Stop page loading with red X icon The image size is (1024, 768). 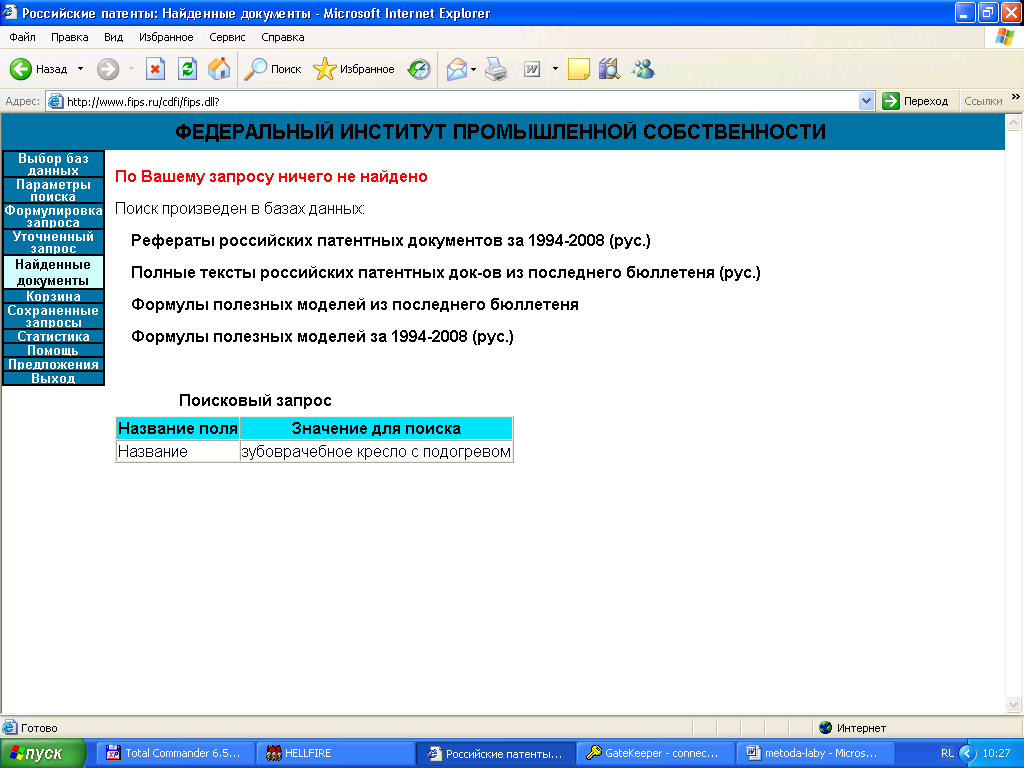(x=155, y=69)
